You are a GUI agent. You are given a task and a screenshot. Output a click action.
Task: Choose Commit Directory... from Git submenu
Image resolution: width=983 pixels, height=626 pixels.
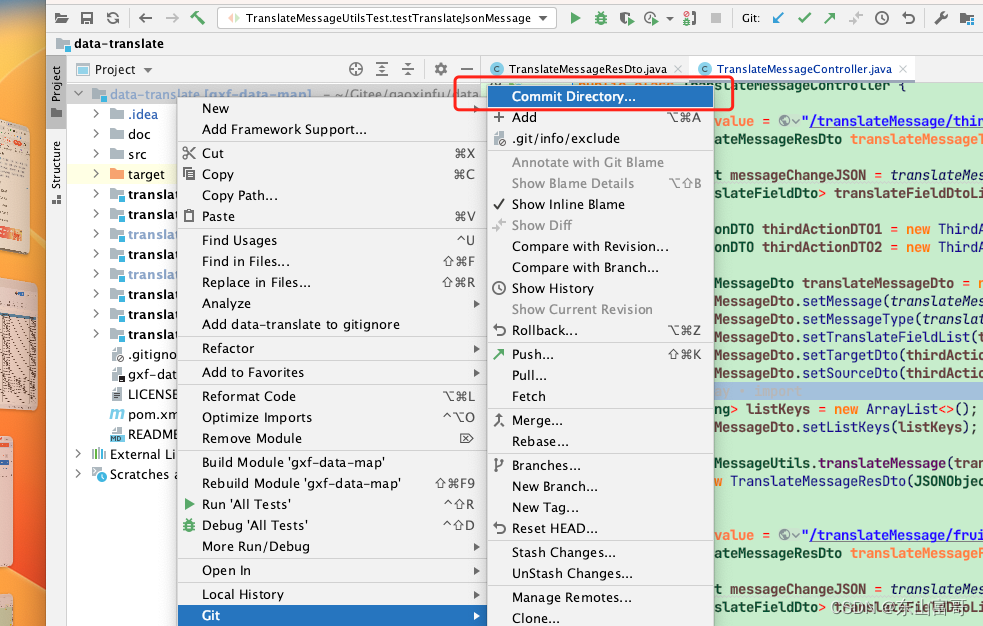[601, 97]
